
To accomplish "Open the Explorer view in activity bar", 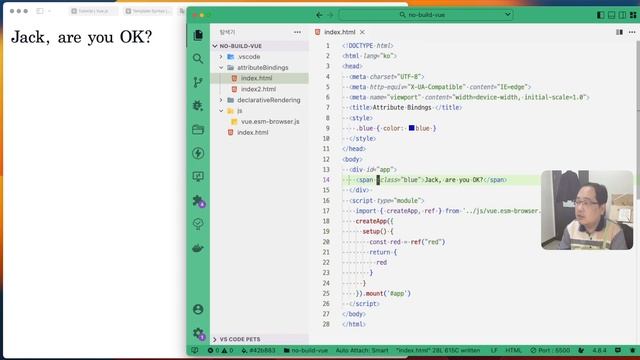I will pos(198,35).
